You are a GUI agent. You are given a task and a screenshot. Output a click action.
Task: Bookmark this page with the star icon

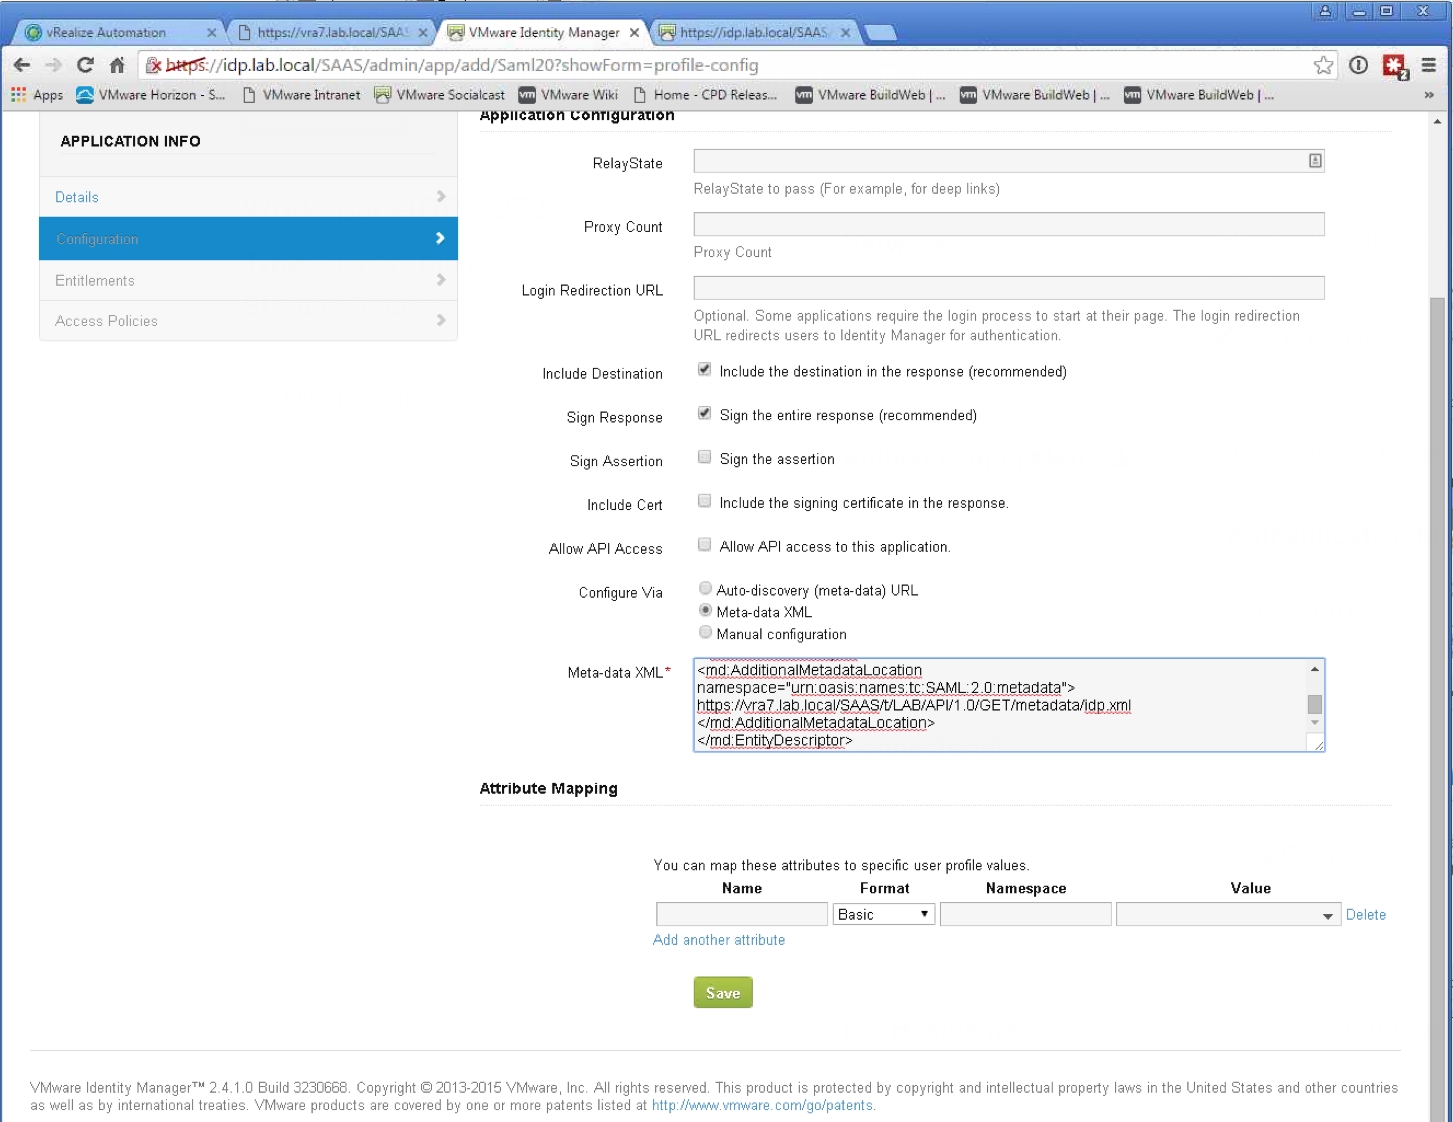1323,65
